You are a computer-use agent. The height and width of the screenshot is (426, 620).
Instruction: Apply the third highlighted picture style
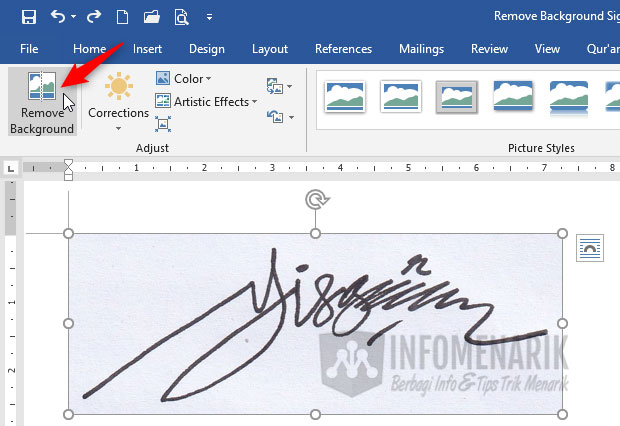(x=457, y=97)
